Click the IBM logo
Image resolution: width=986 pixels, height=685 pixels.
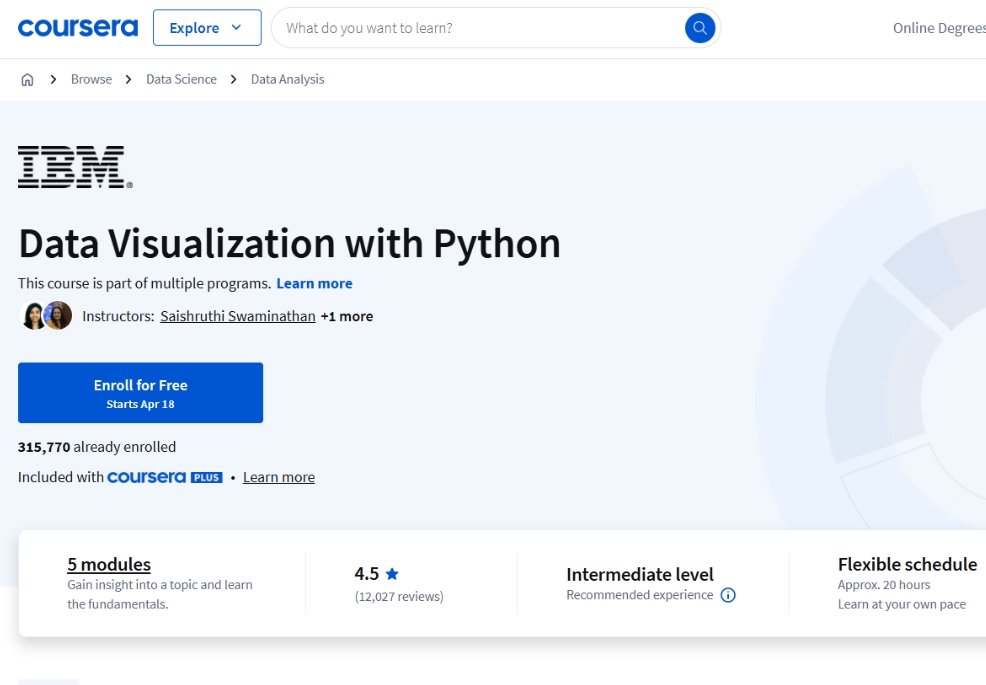(70, 166)
